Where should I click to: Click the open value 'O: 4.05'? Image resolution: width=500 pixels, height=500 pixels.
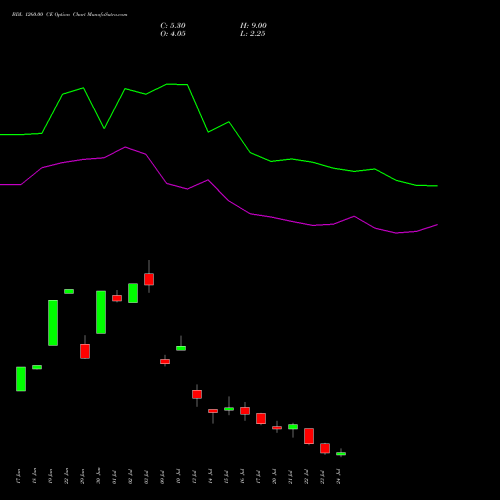tap(173, 34)
